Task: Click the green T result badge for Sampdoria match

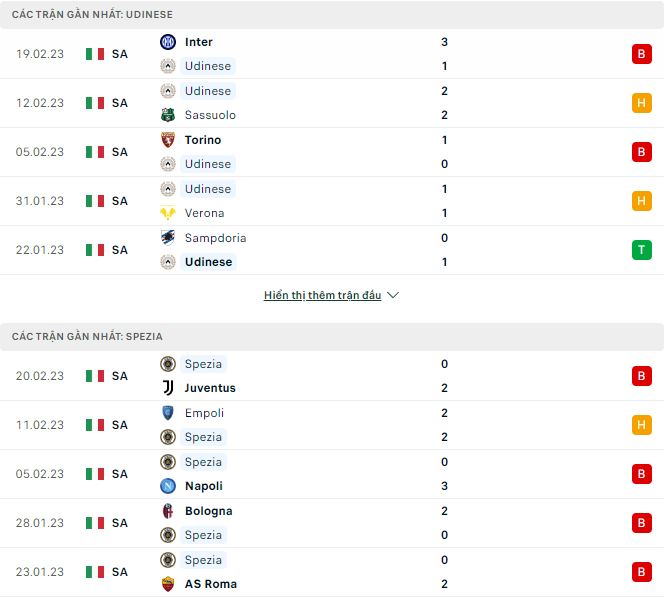Action: point(641,250)
